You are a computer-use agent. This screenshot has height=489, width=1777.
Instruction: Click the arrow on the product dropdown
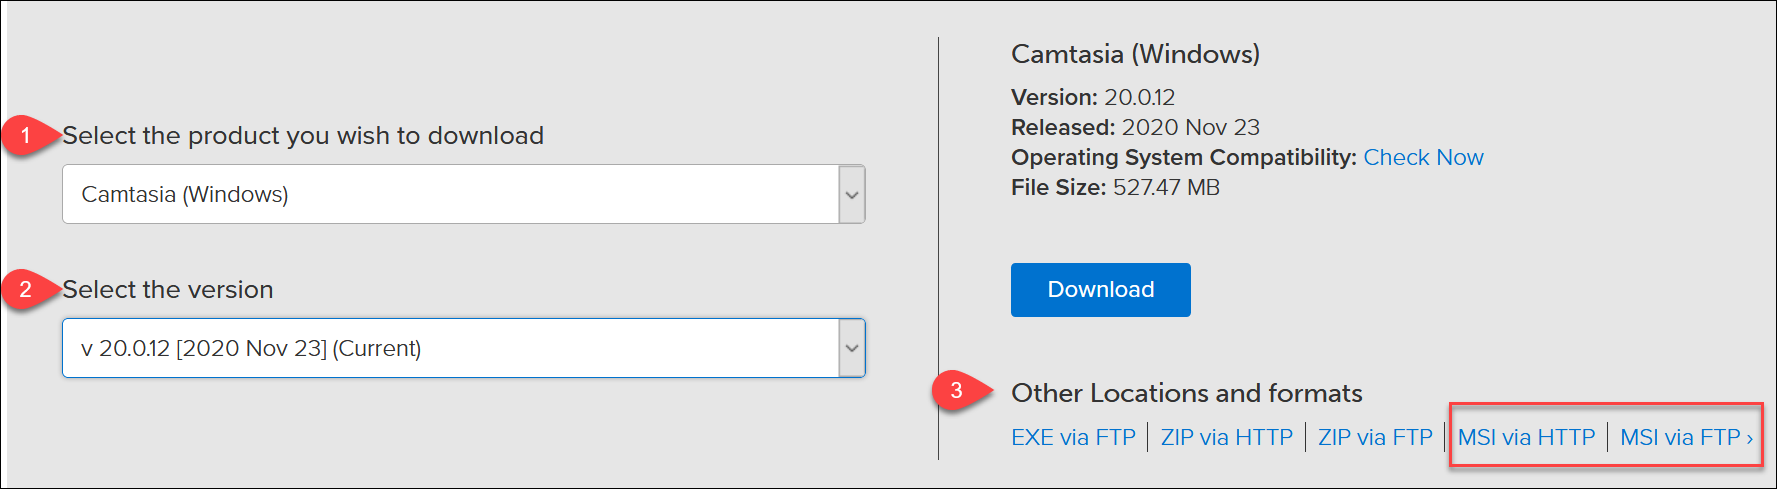tap(851, 194)
